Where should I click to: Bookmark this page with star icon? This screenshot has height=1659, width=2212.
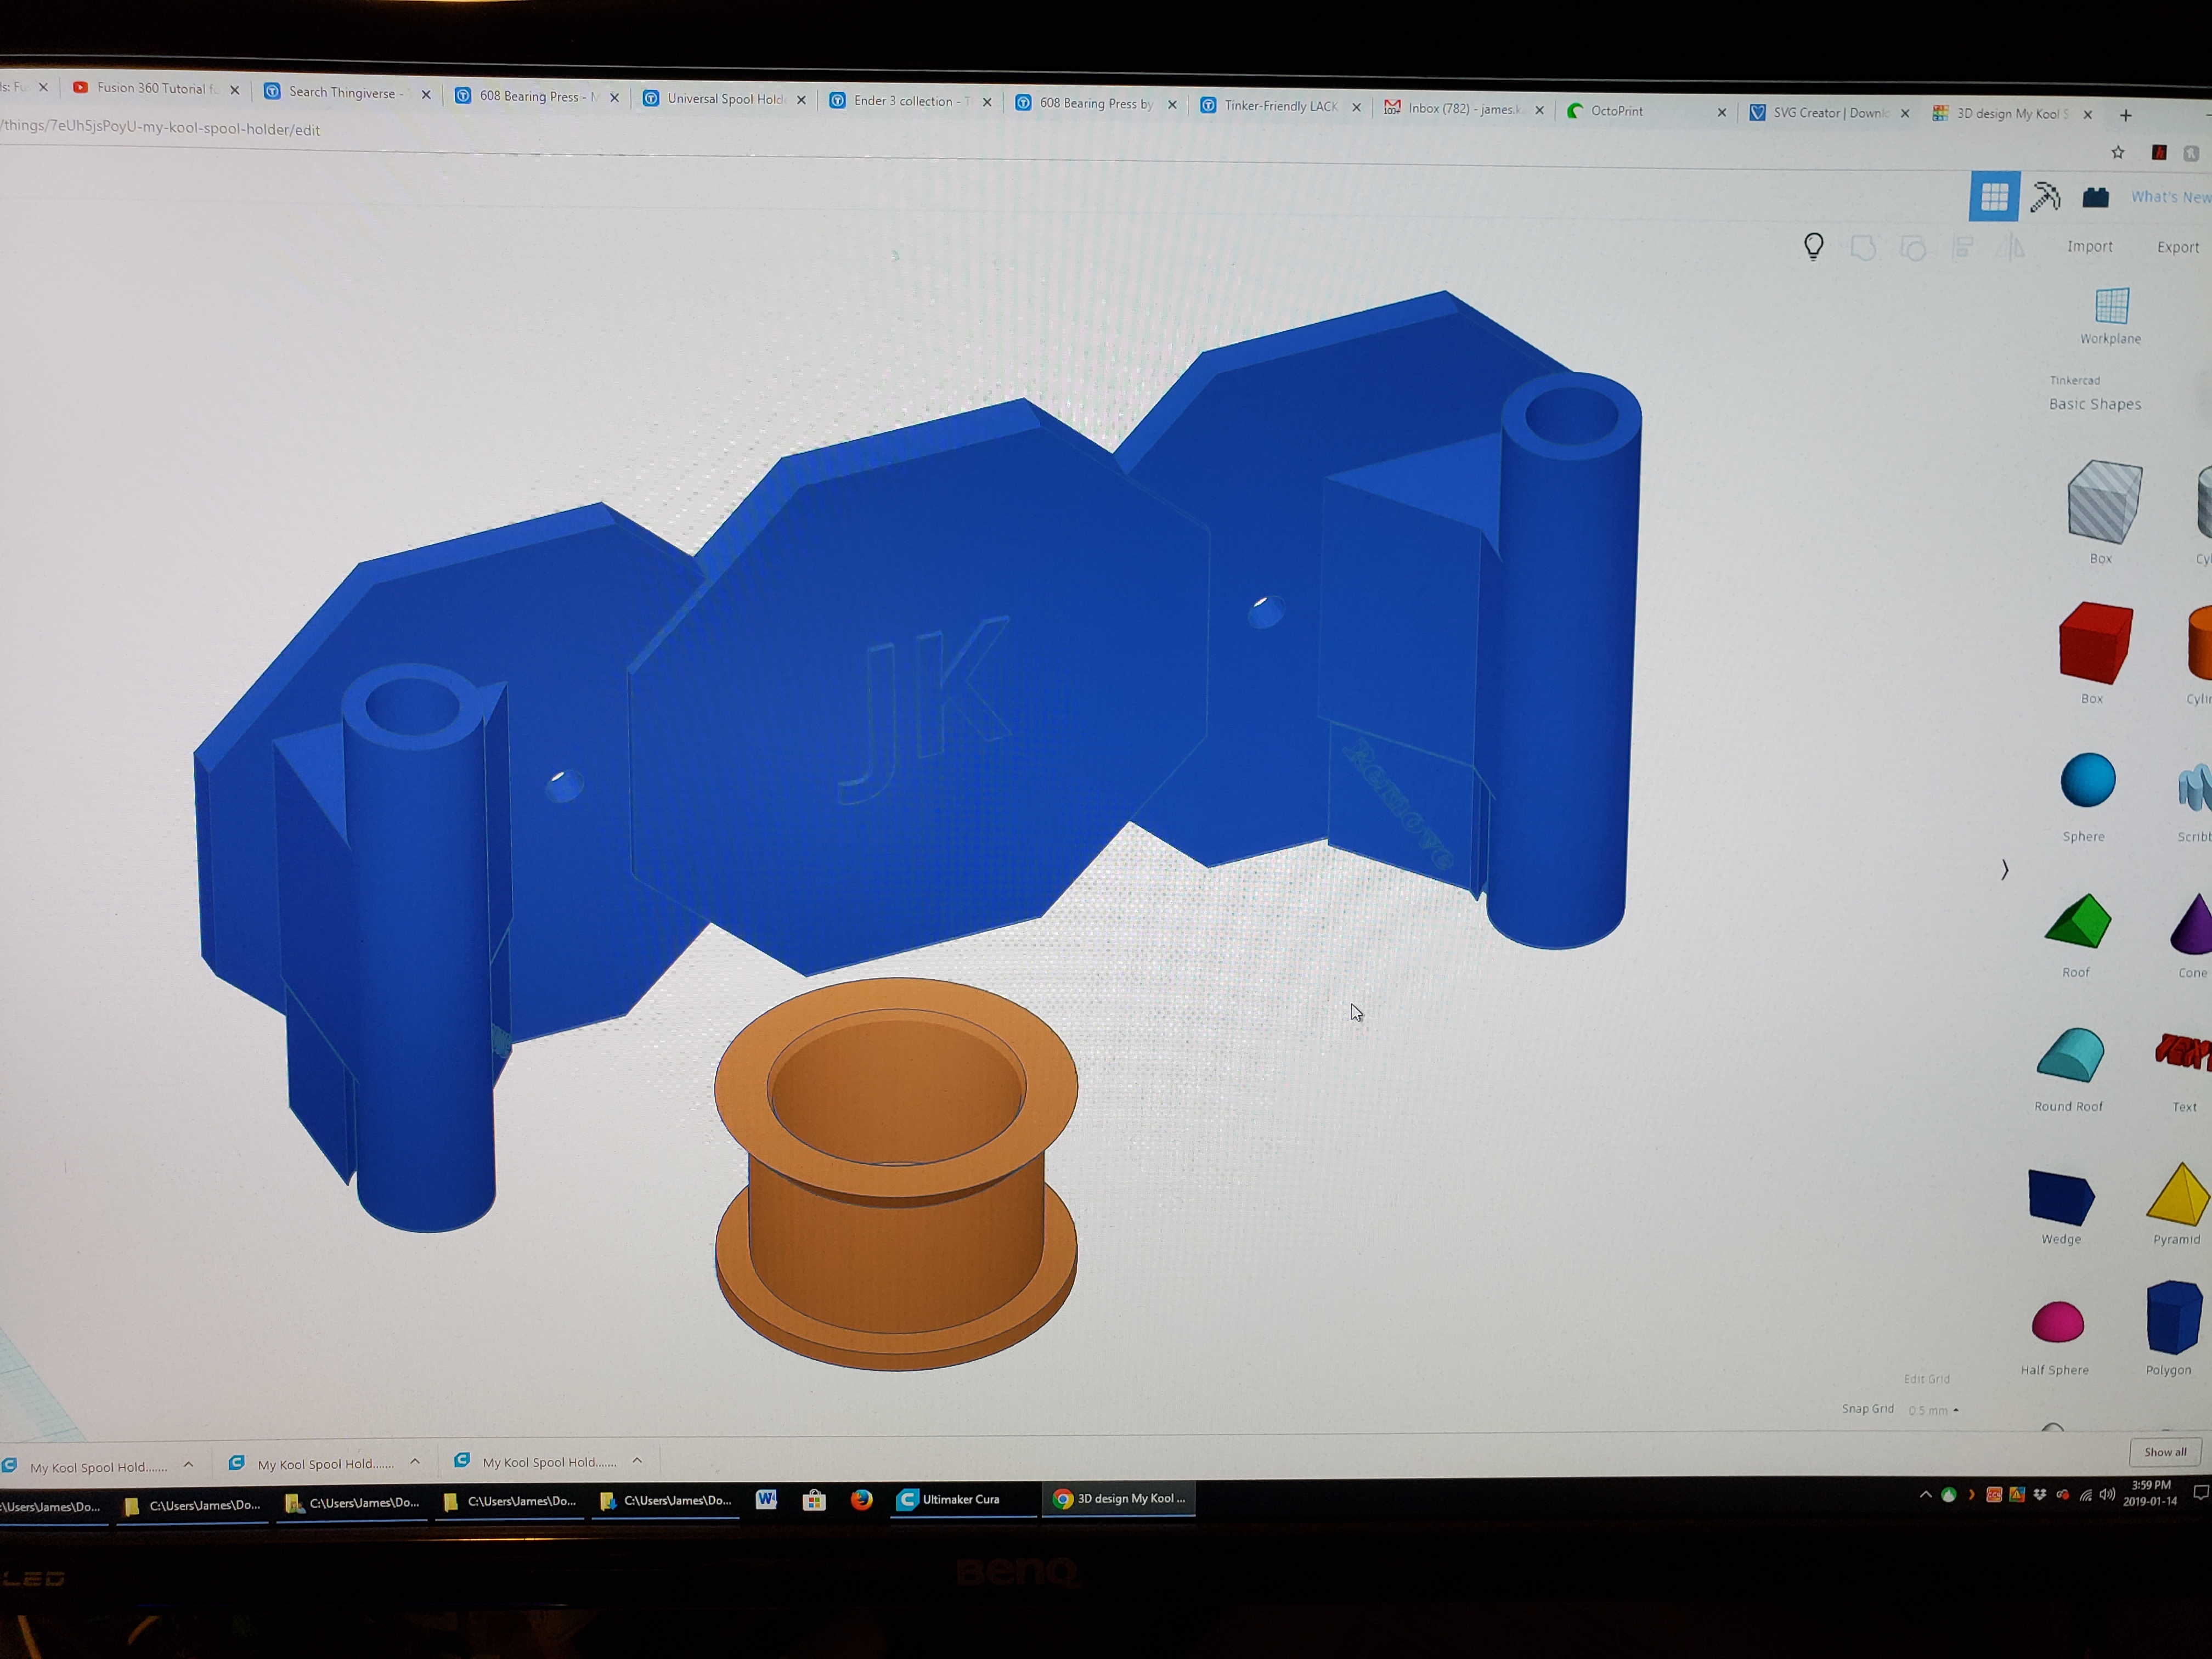pos(2117,152)
